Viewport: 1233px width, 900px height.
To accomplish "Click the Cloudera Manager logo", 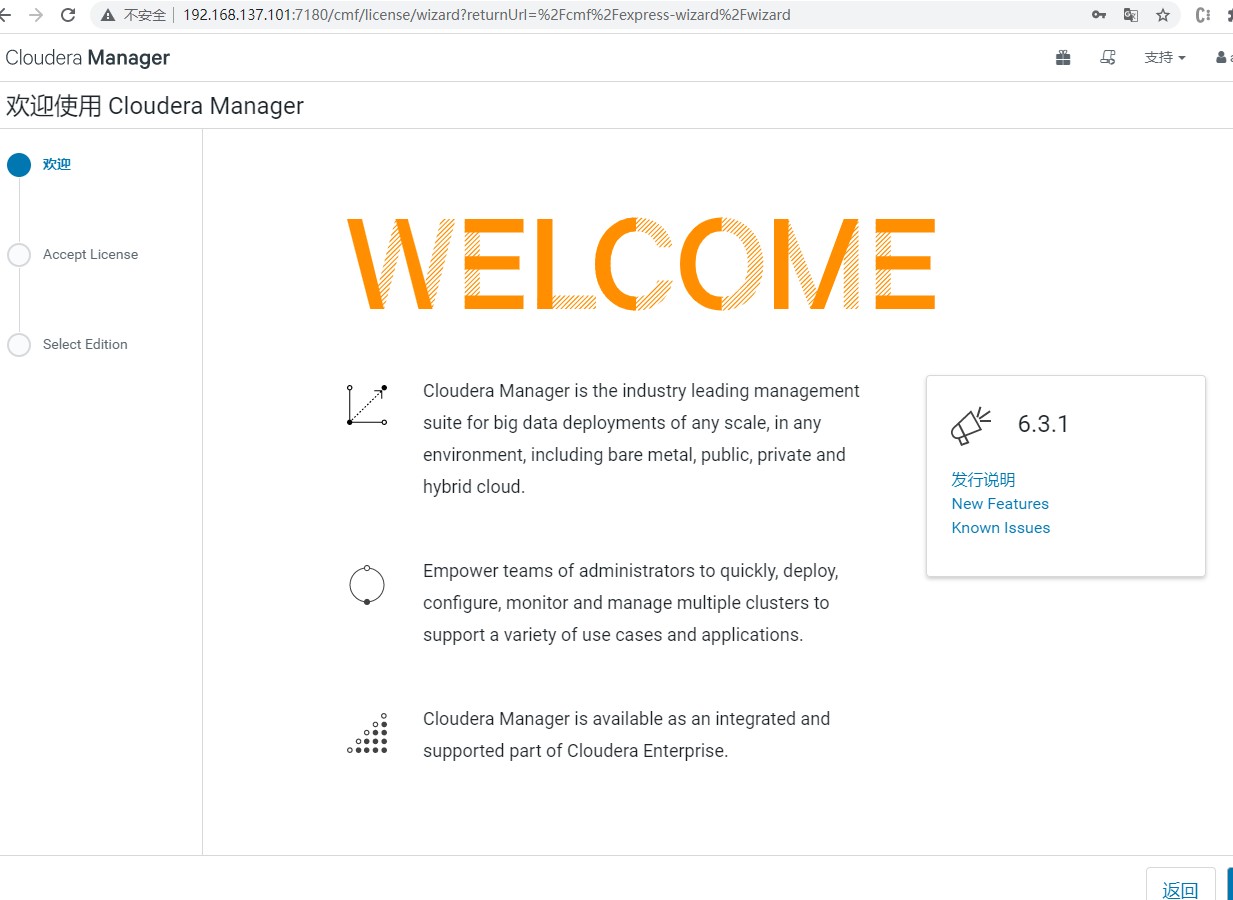I will tap(88, 58).
